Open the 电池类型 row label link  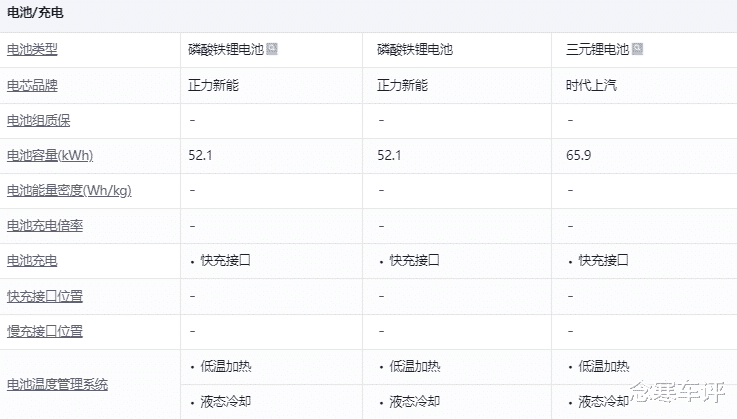pos(32,49)
